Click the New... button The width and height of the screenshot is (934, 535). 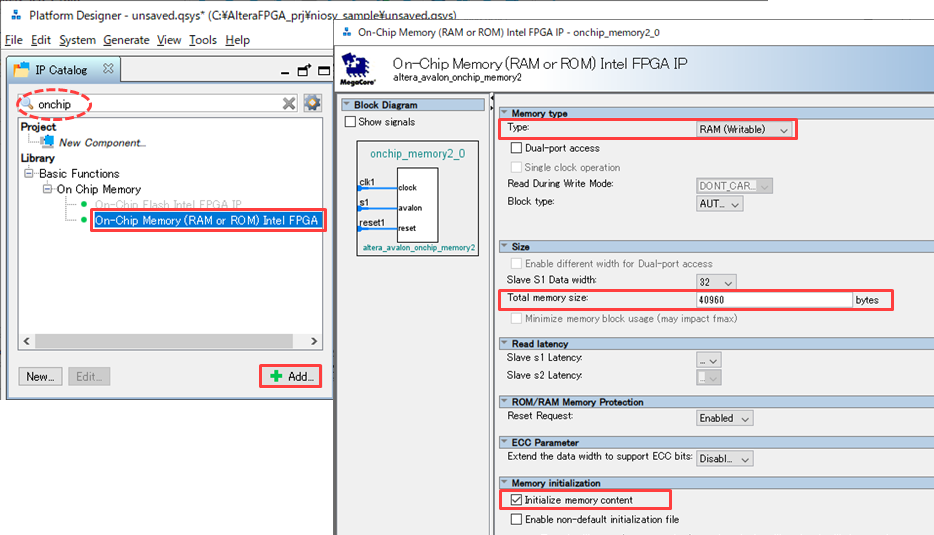coord(40,377)
